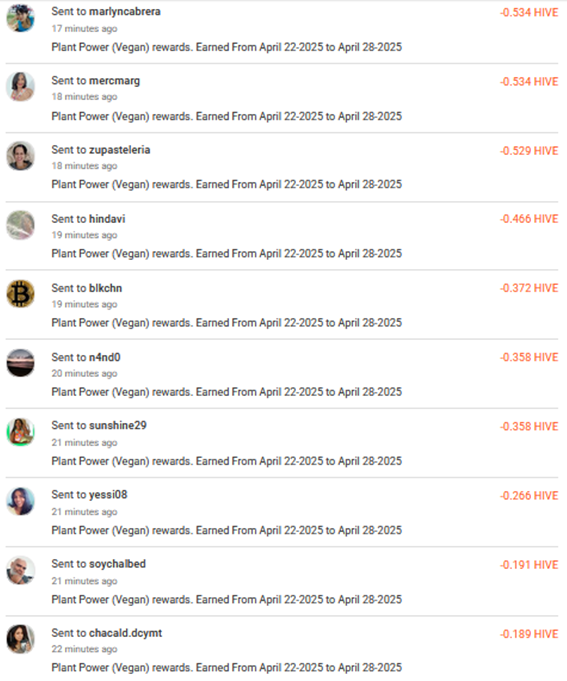Click sunshine29's green-ringed avatar
Viewport: 567px width, 681px height.
click(x=20, y=432)
